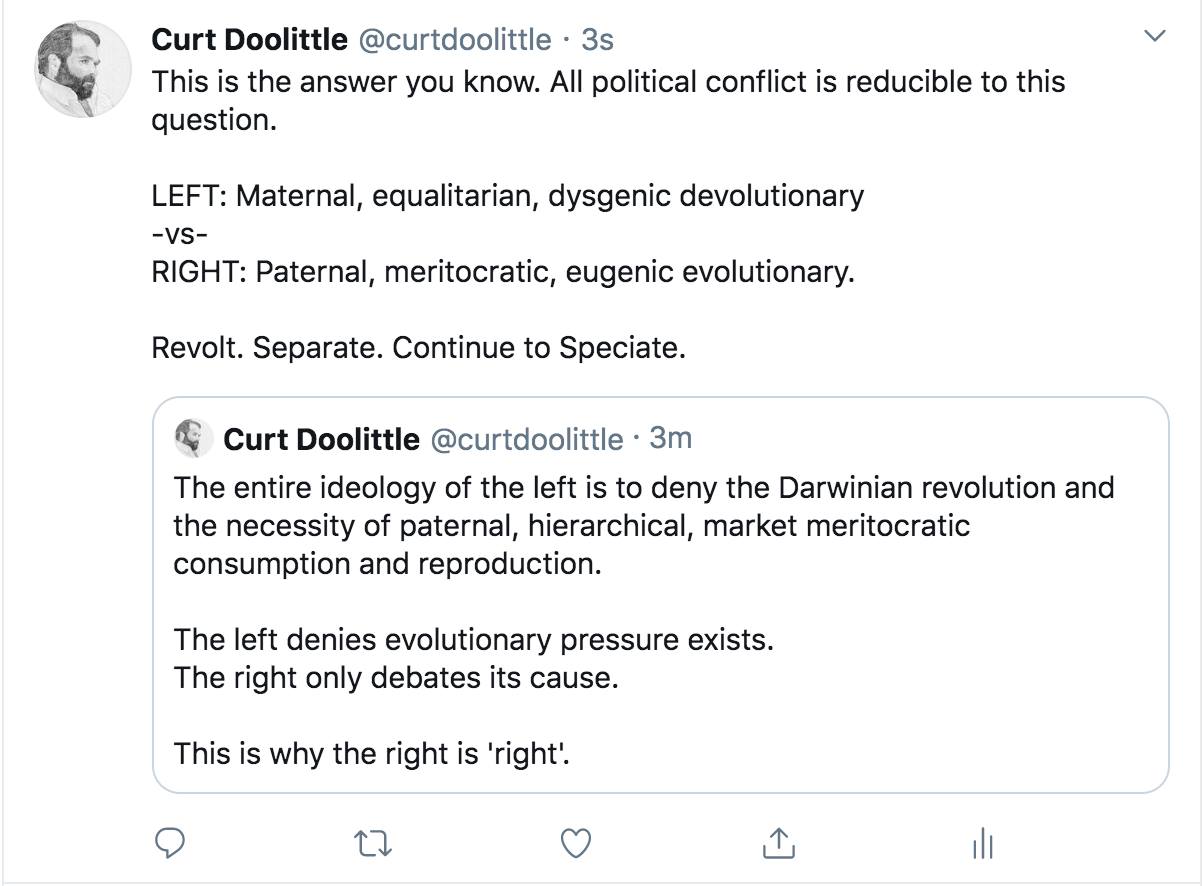Open the Curt Doolittle name in main tweet
1204x886 pixels.
(249, 39)
